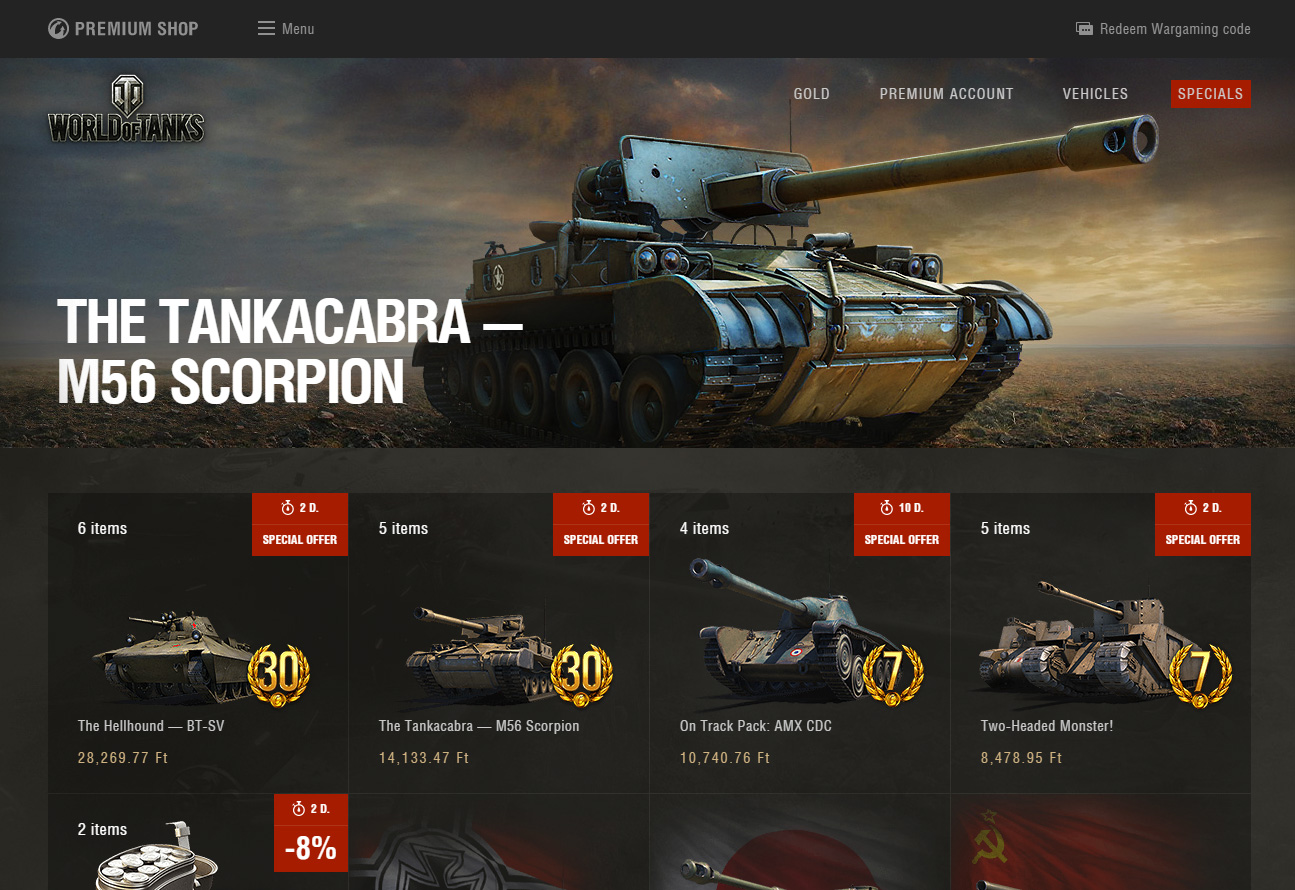Click the gold 7 medal on AMX CDC
The image size is (1295, 890).
coord(892,676)
